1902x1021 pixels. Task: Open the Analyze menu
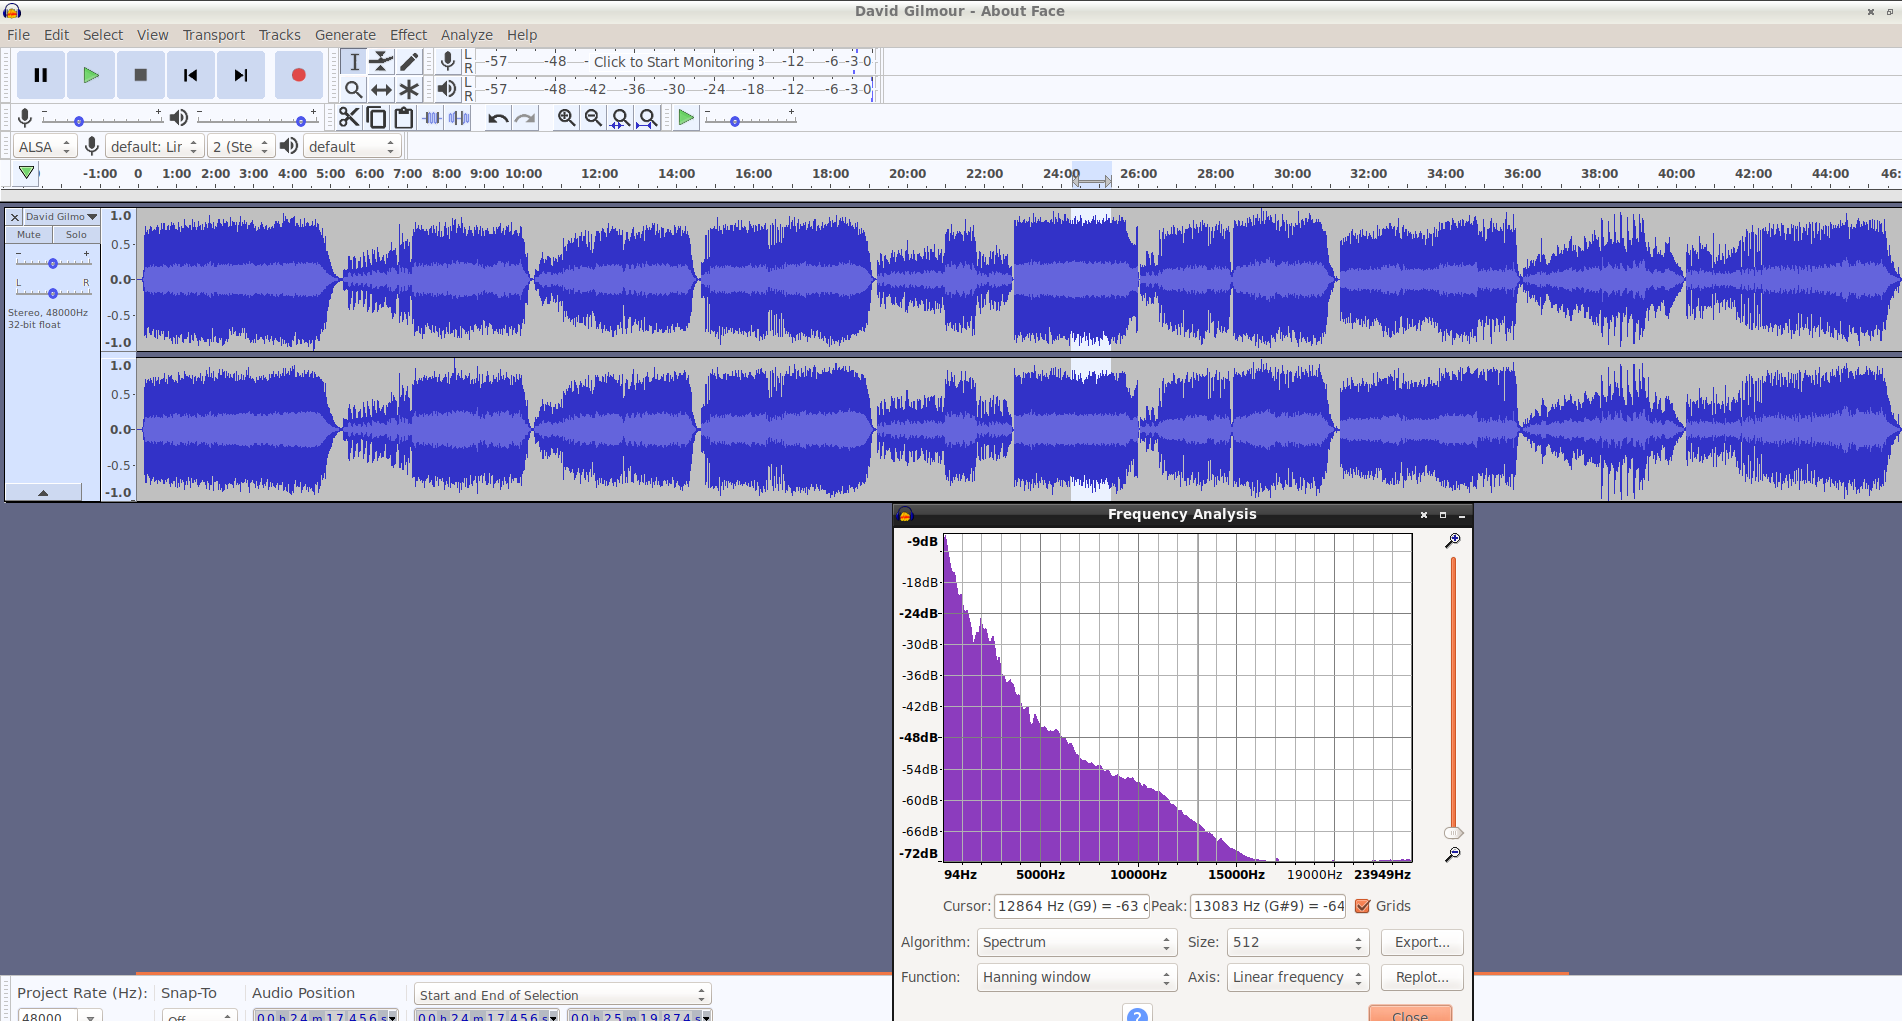pos(467,35)
